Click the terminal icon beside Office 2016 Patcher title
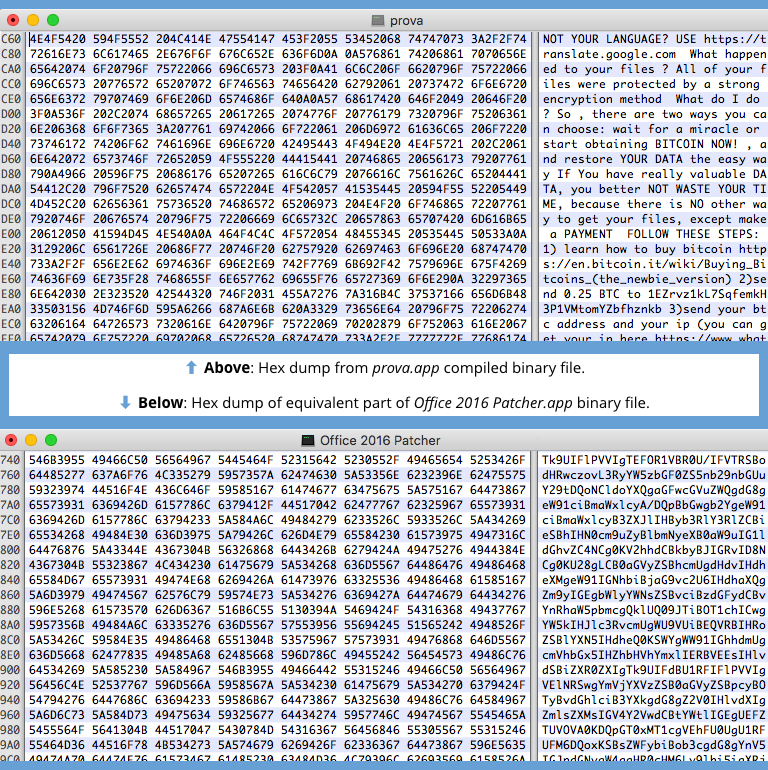The height and width of the screenshot is (770, 768). point(308,440)
